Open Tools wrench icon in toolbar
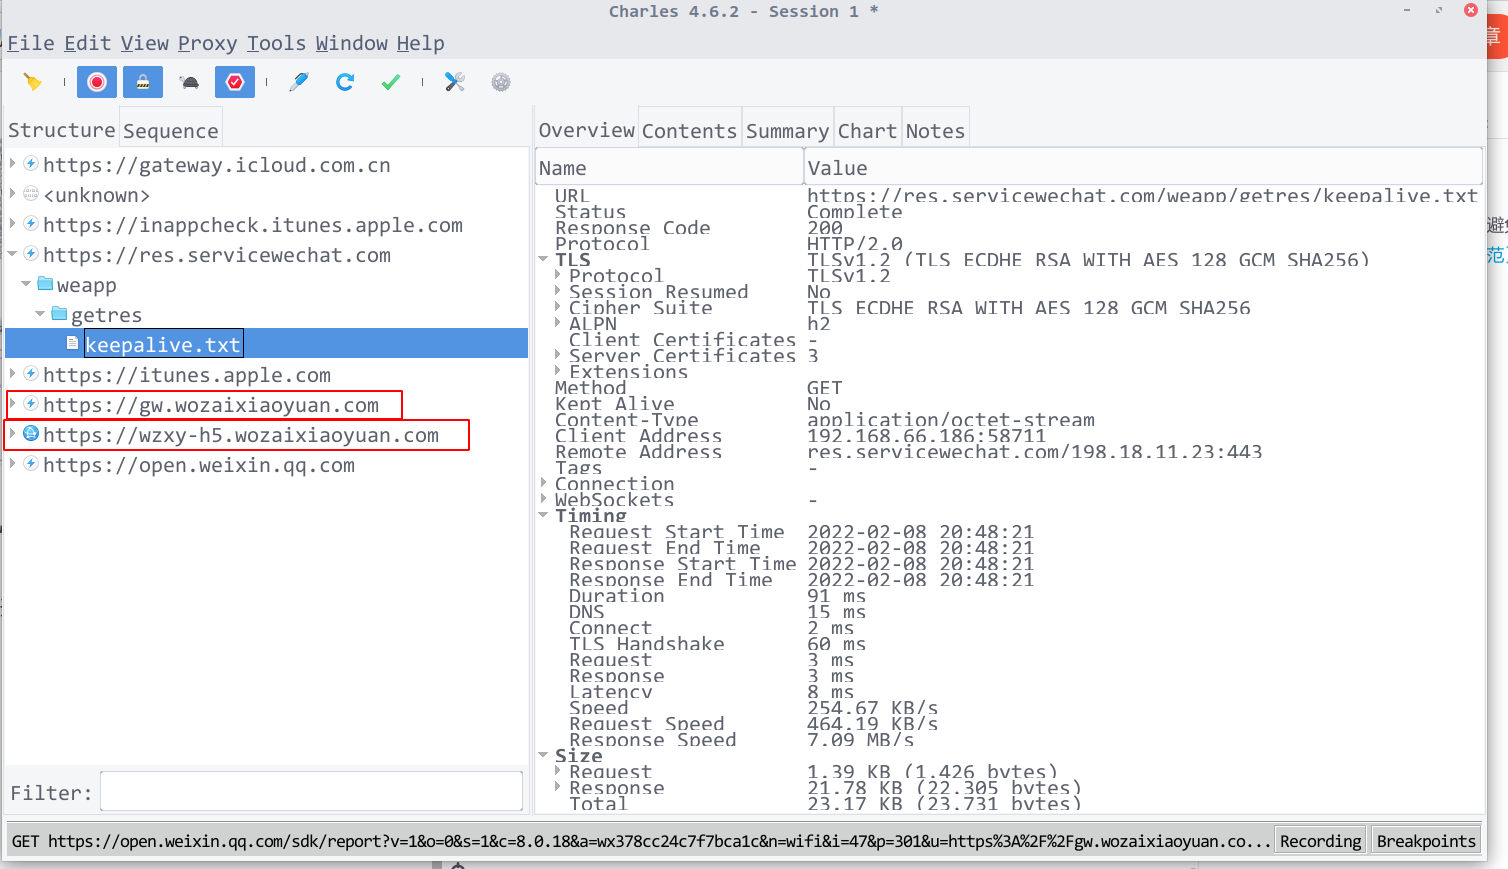1508x869 pixels. 455,82
